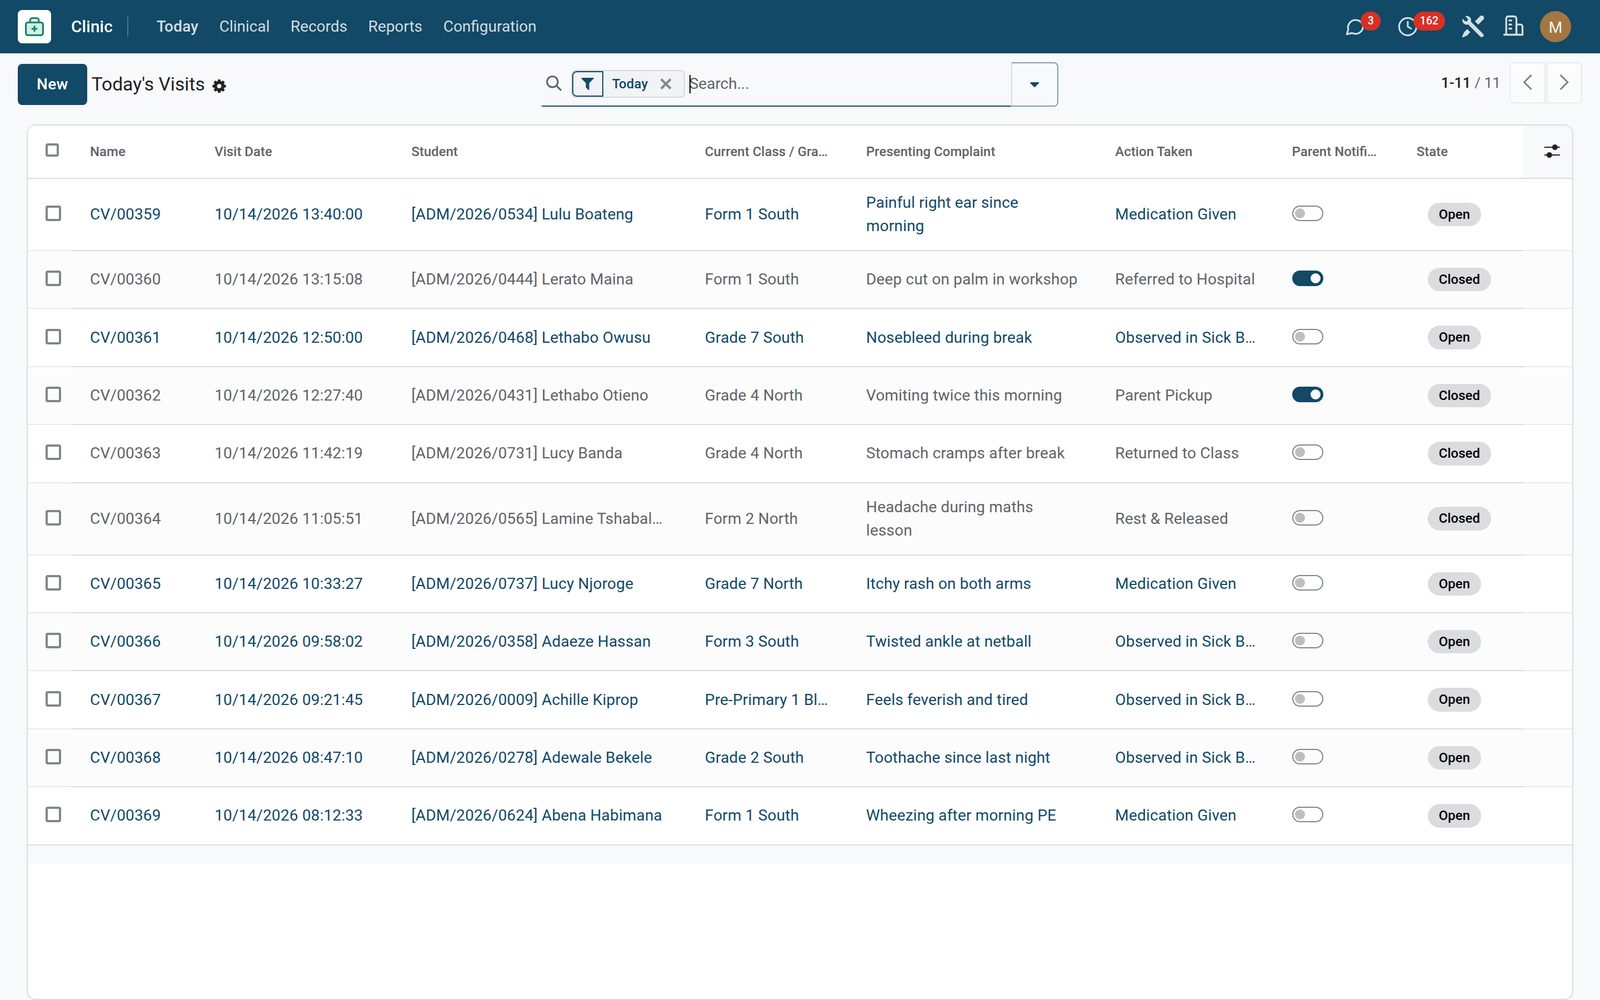Click 'Toothache since last night' complaint
Screen dimensions: 1600x1000
(x=958, y=758)
